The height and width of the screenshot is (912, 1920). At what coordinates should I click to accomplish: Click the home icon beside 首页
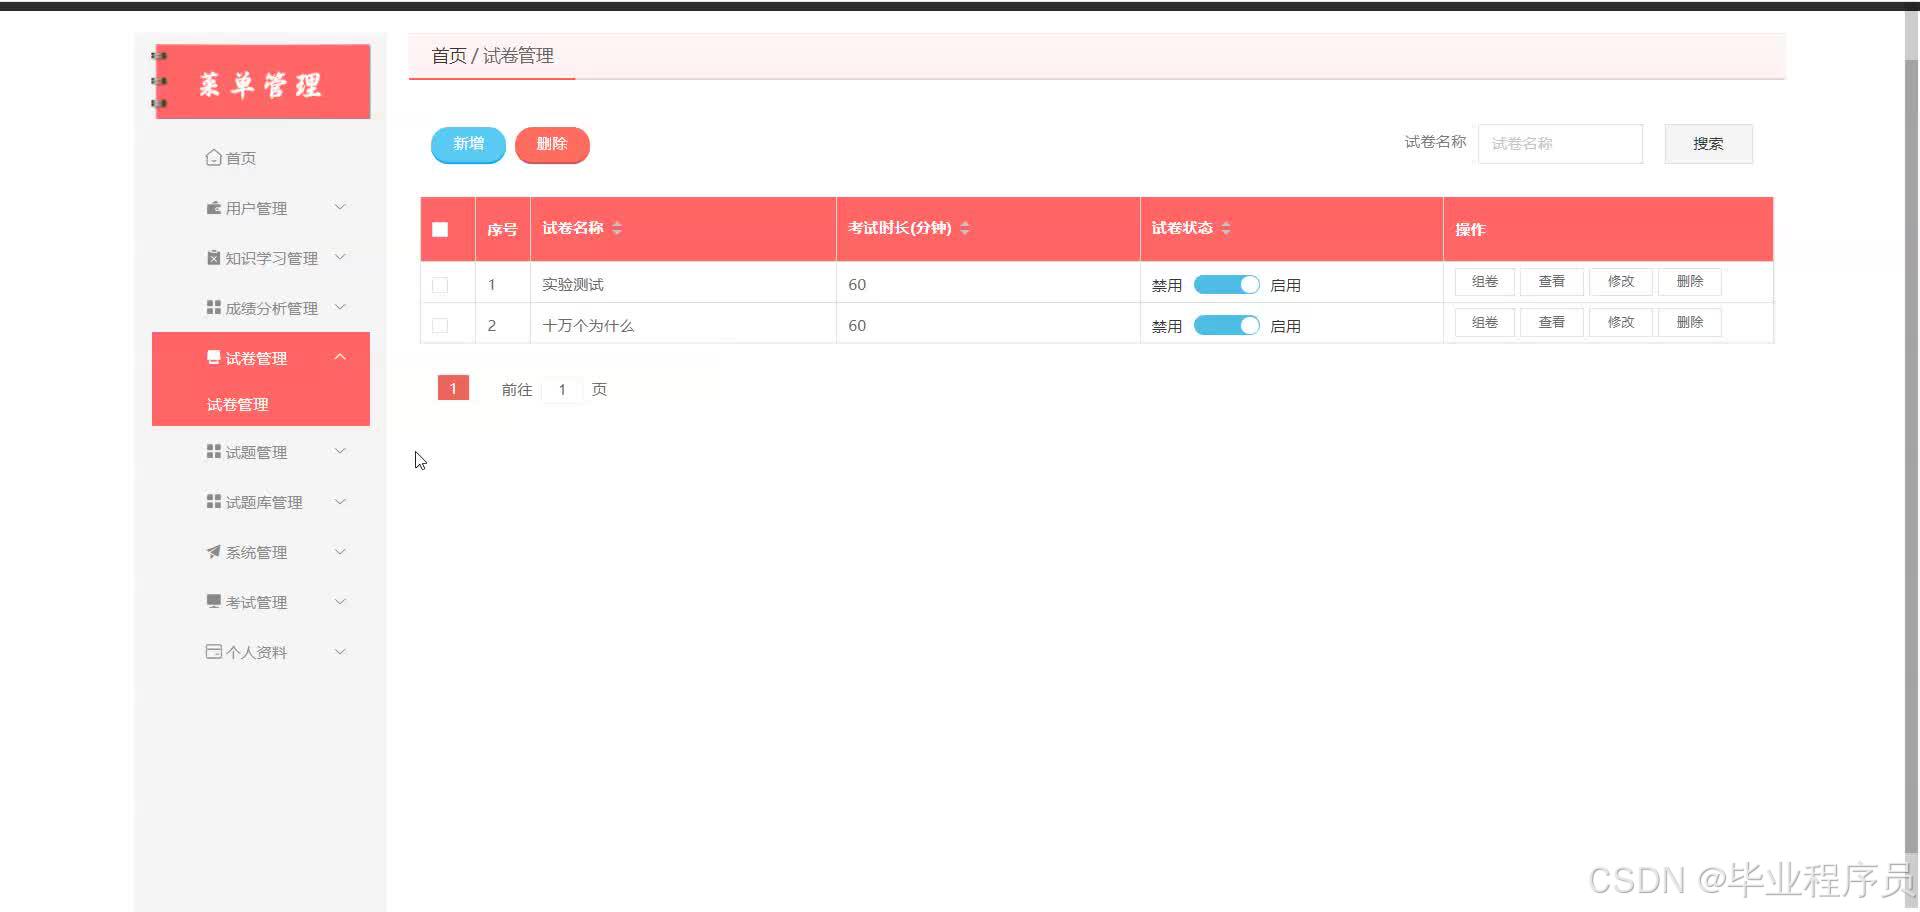point(213,157)
